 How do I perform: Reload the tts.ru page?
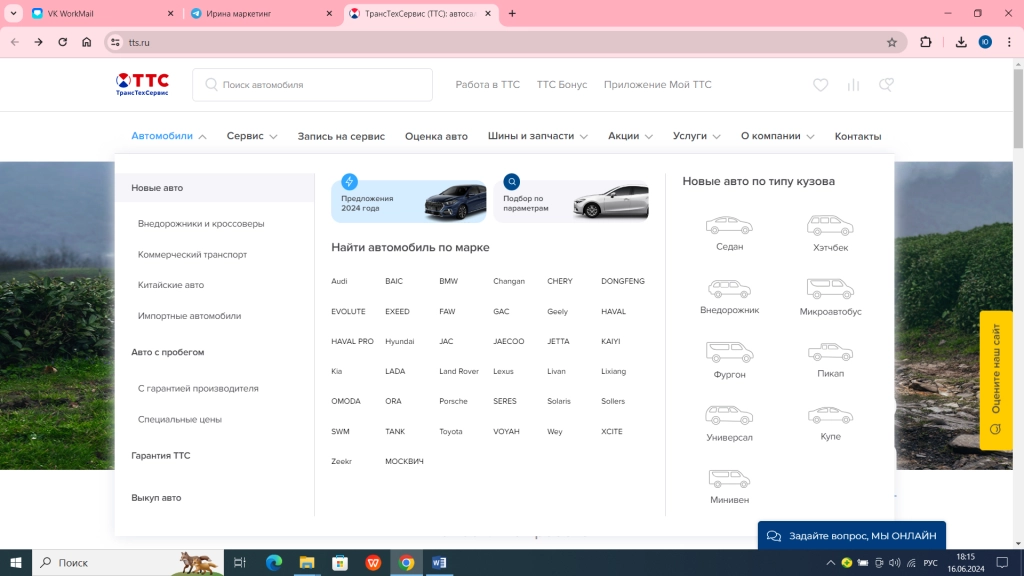pos(63,42)
